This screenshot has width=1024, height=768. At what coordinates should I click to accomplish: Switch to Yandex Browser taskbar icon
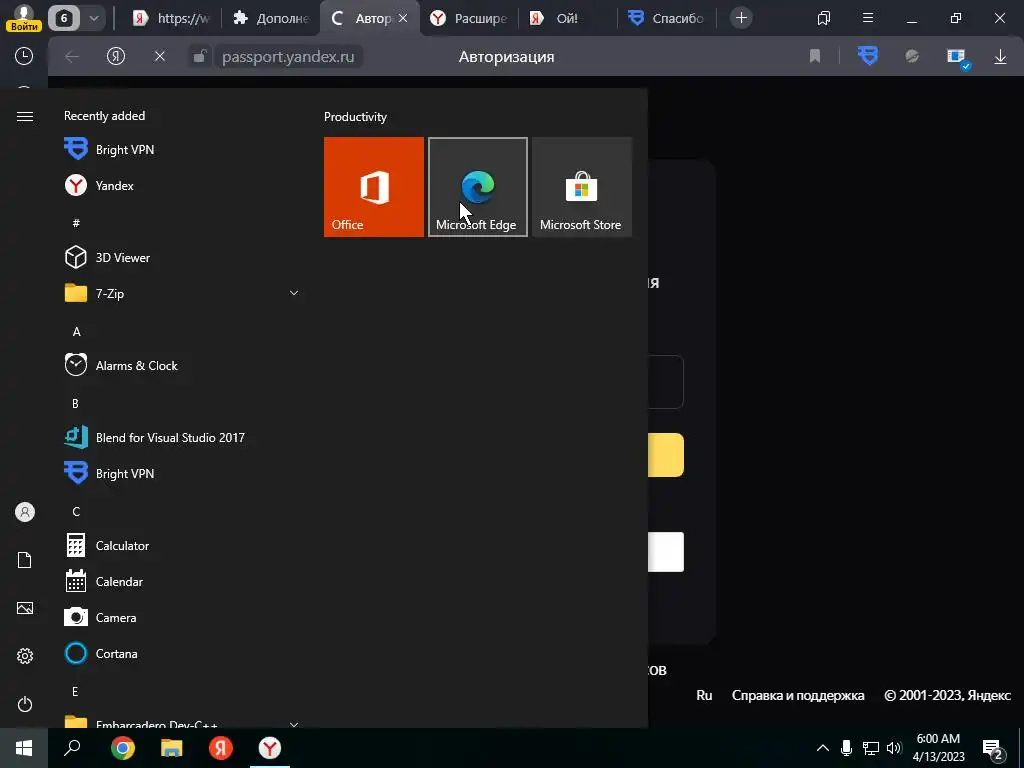[270, 748]
